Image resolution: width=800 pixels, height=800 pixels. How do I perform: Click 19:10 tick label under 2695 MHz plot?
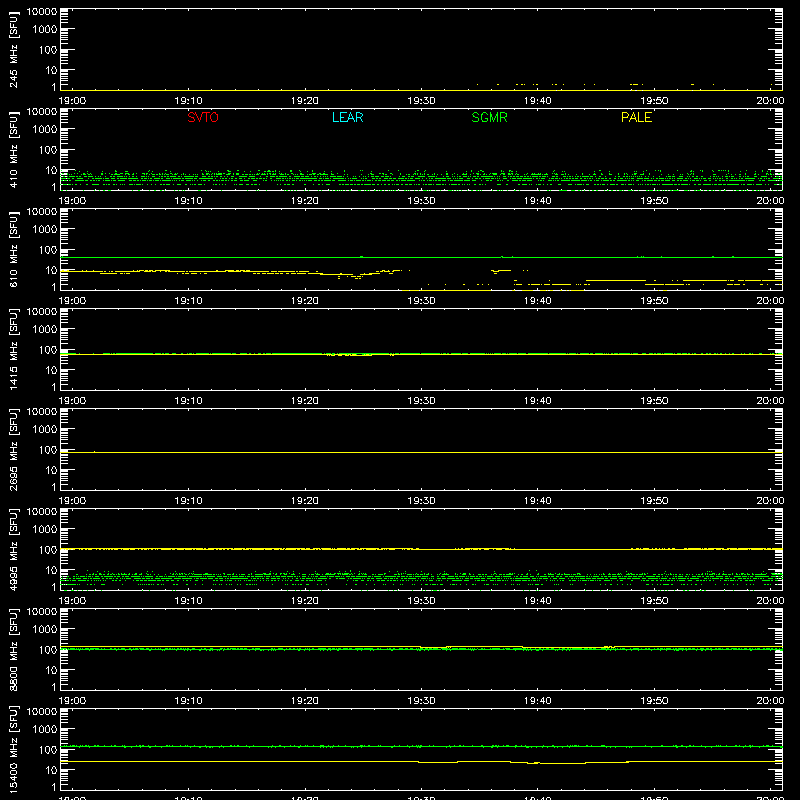[x=188, y=501]
